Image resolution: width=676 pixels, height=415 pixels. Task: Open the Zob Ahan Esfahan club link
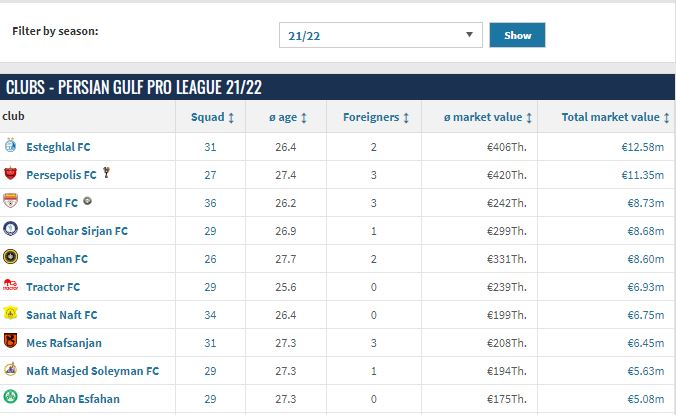point(72,399)
